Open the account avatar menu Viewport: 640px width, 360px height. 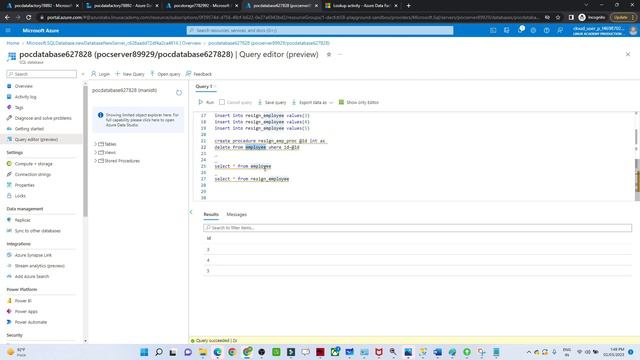(x=633, y=31)
